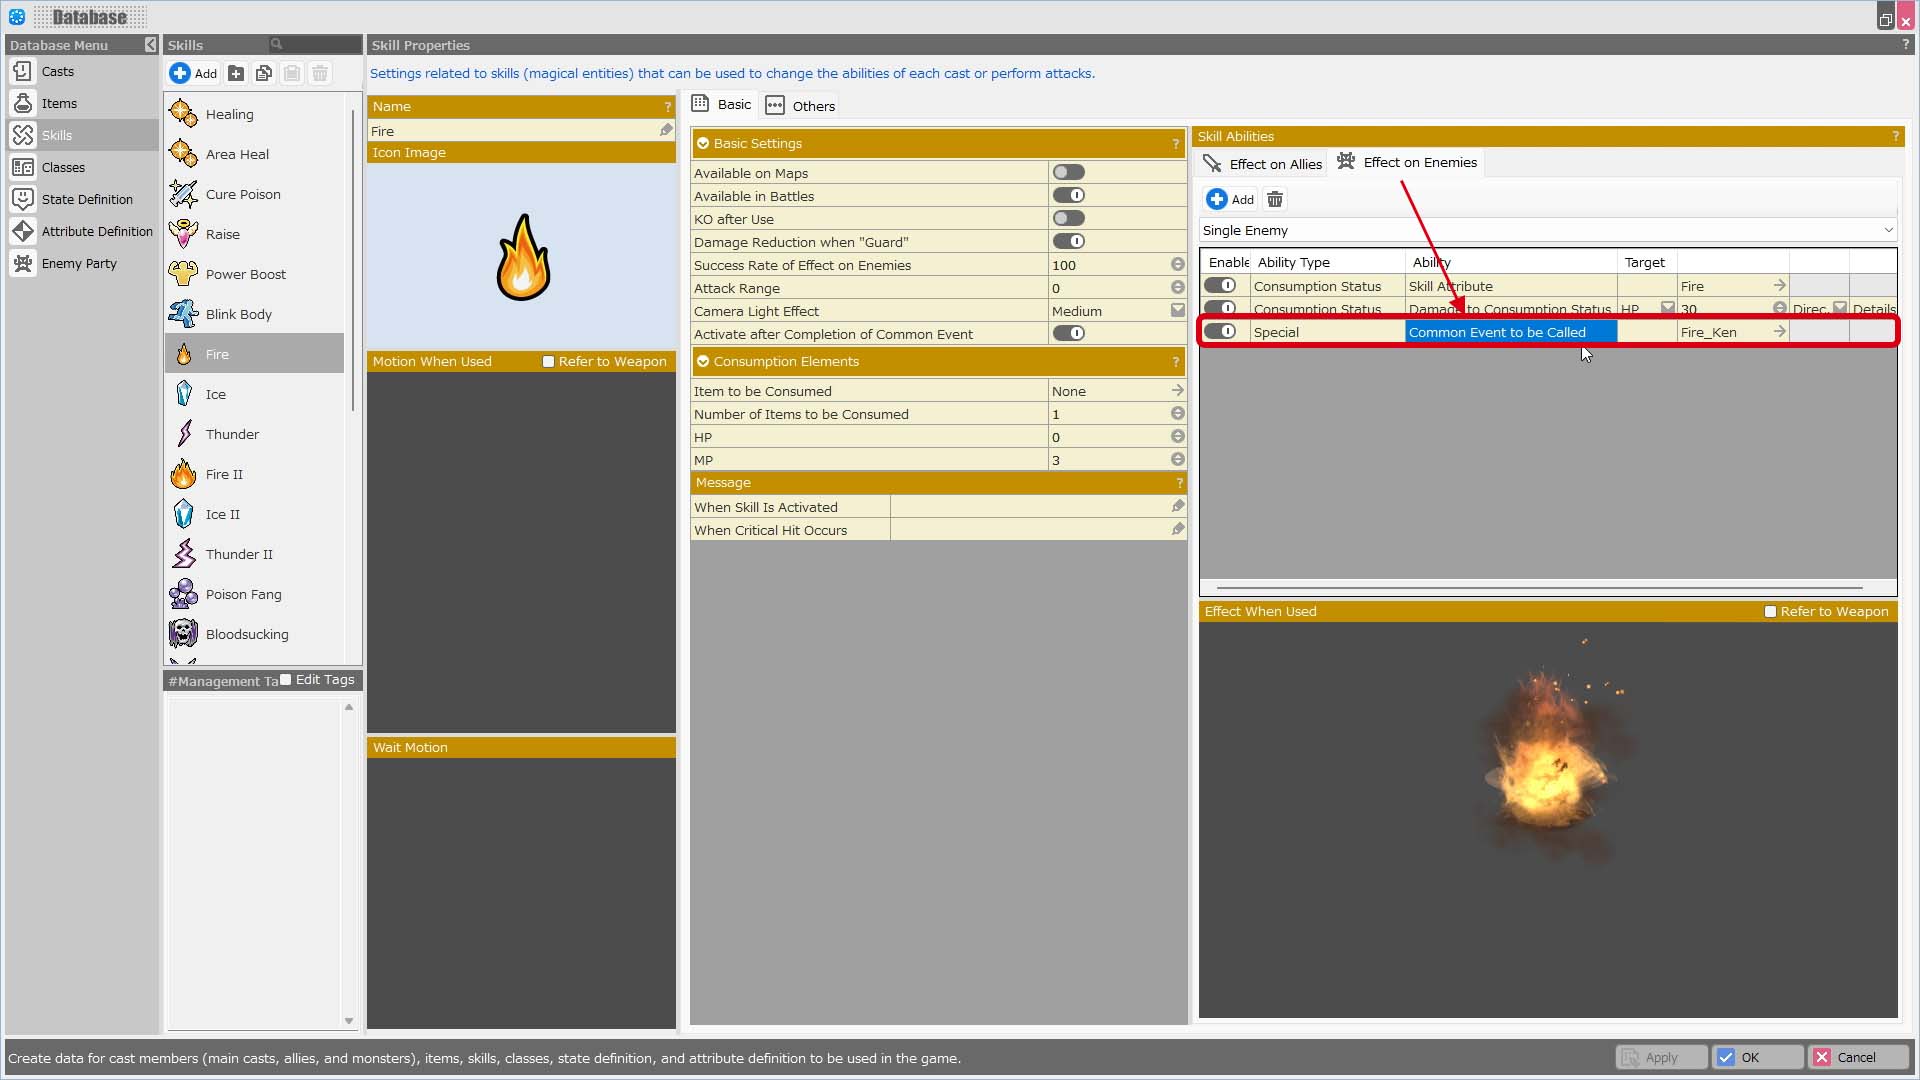Screen dimensions: 1920x1080
Task: Open Camera Light Effect dropdown
Action: click(1178, 311)
